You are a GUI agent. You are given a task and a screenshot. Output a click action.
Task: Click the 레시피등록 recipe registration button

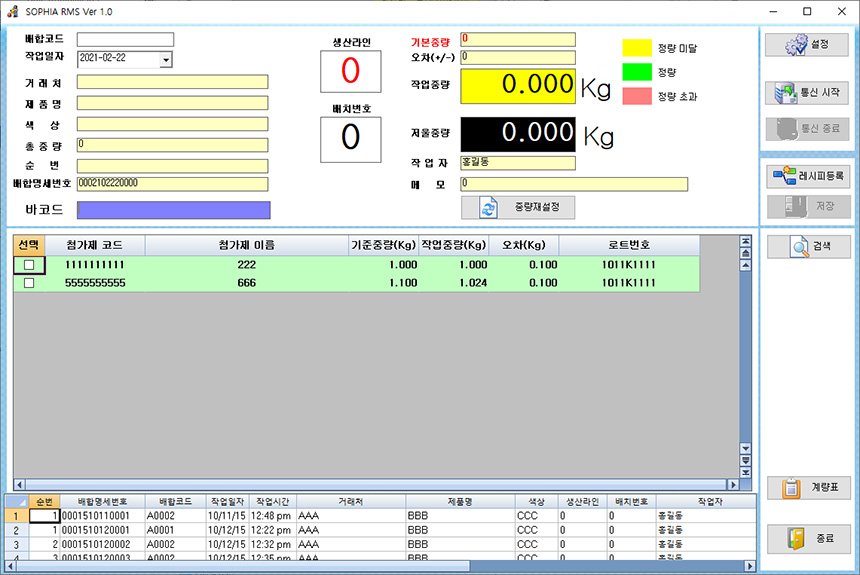(x=808, y=177)
